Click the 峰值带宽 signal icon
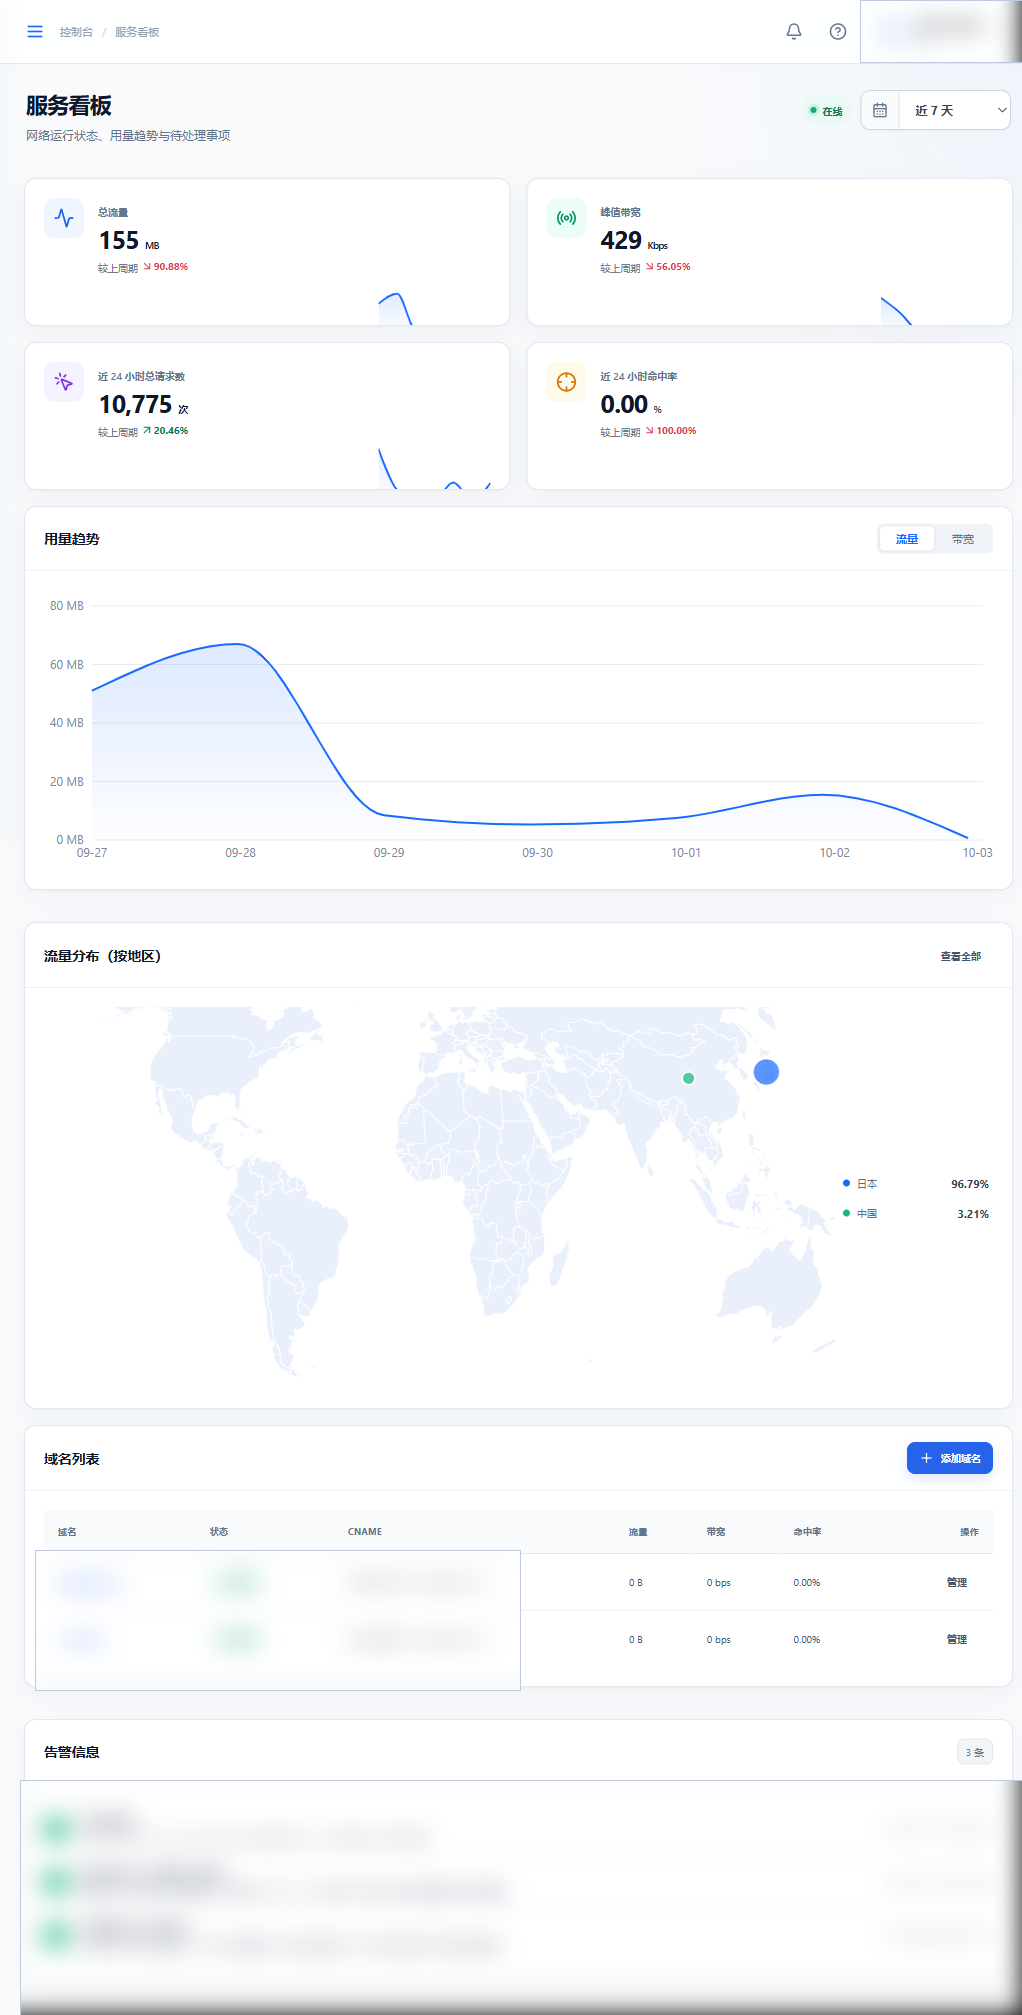The width and height of the screenshot is (1022, 2015). [x=566, y=218]
